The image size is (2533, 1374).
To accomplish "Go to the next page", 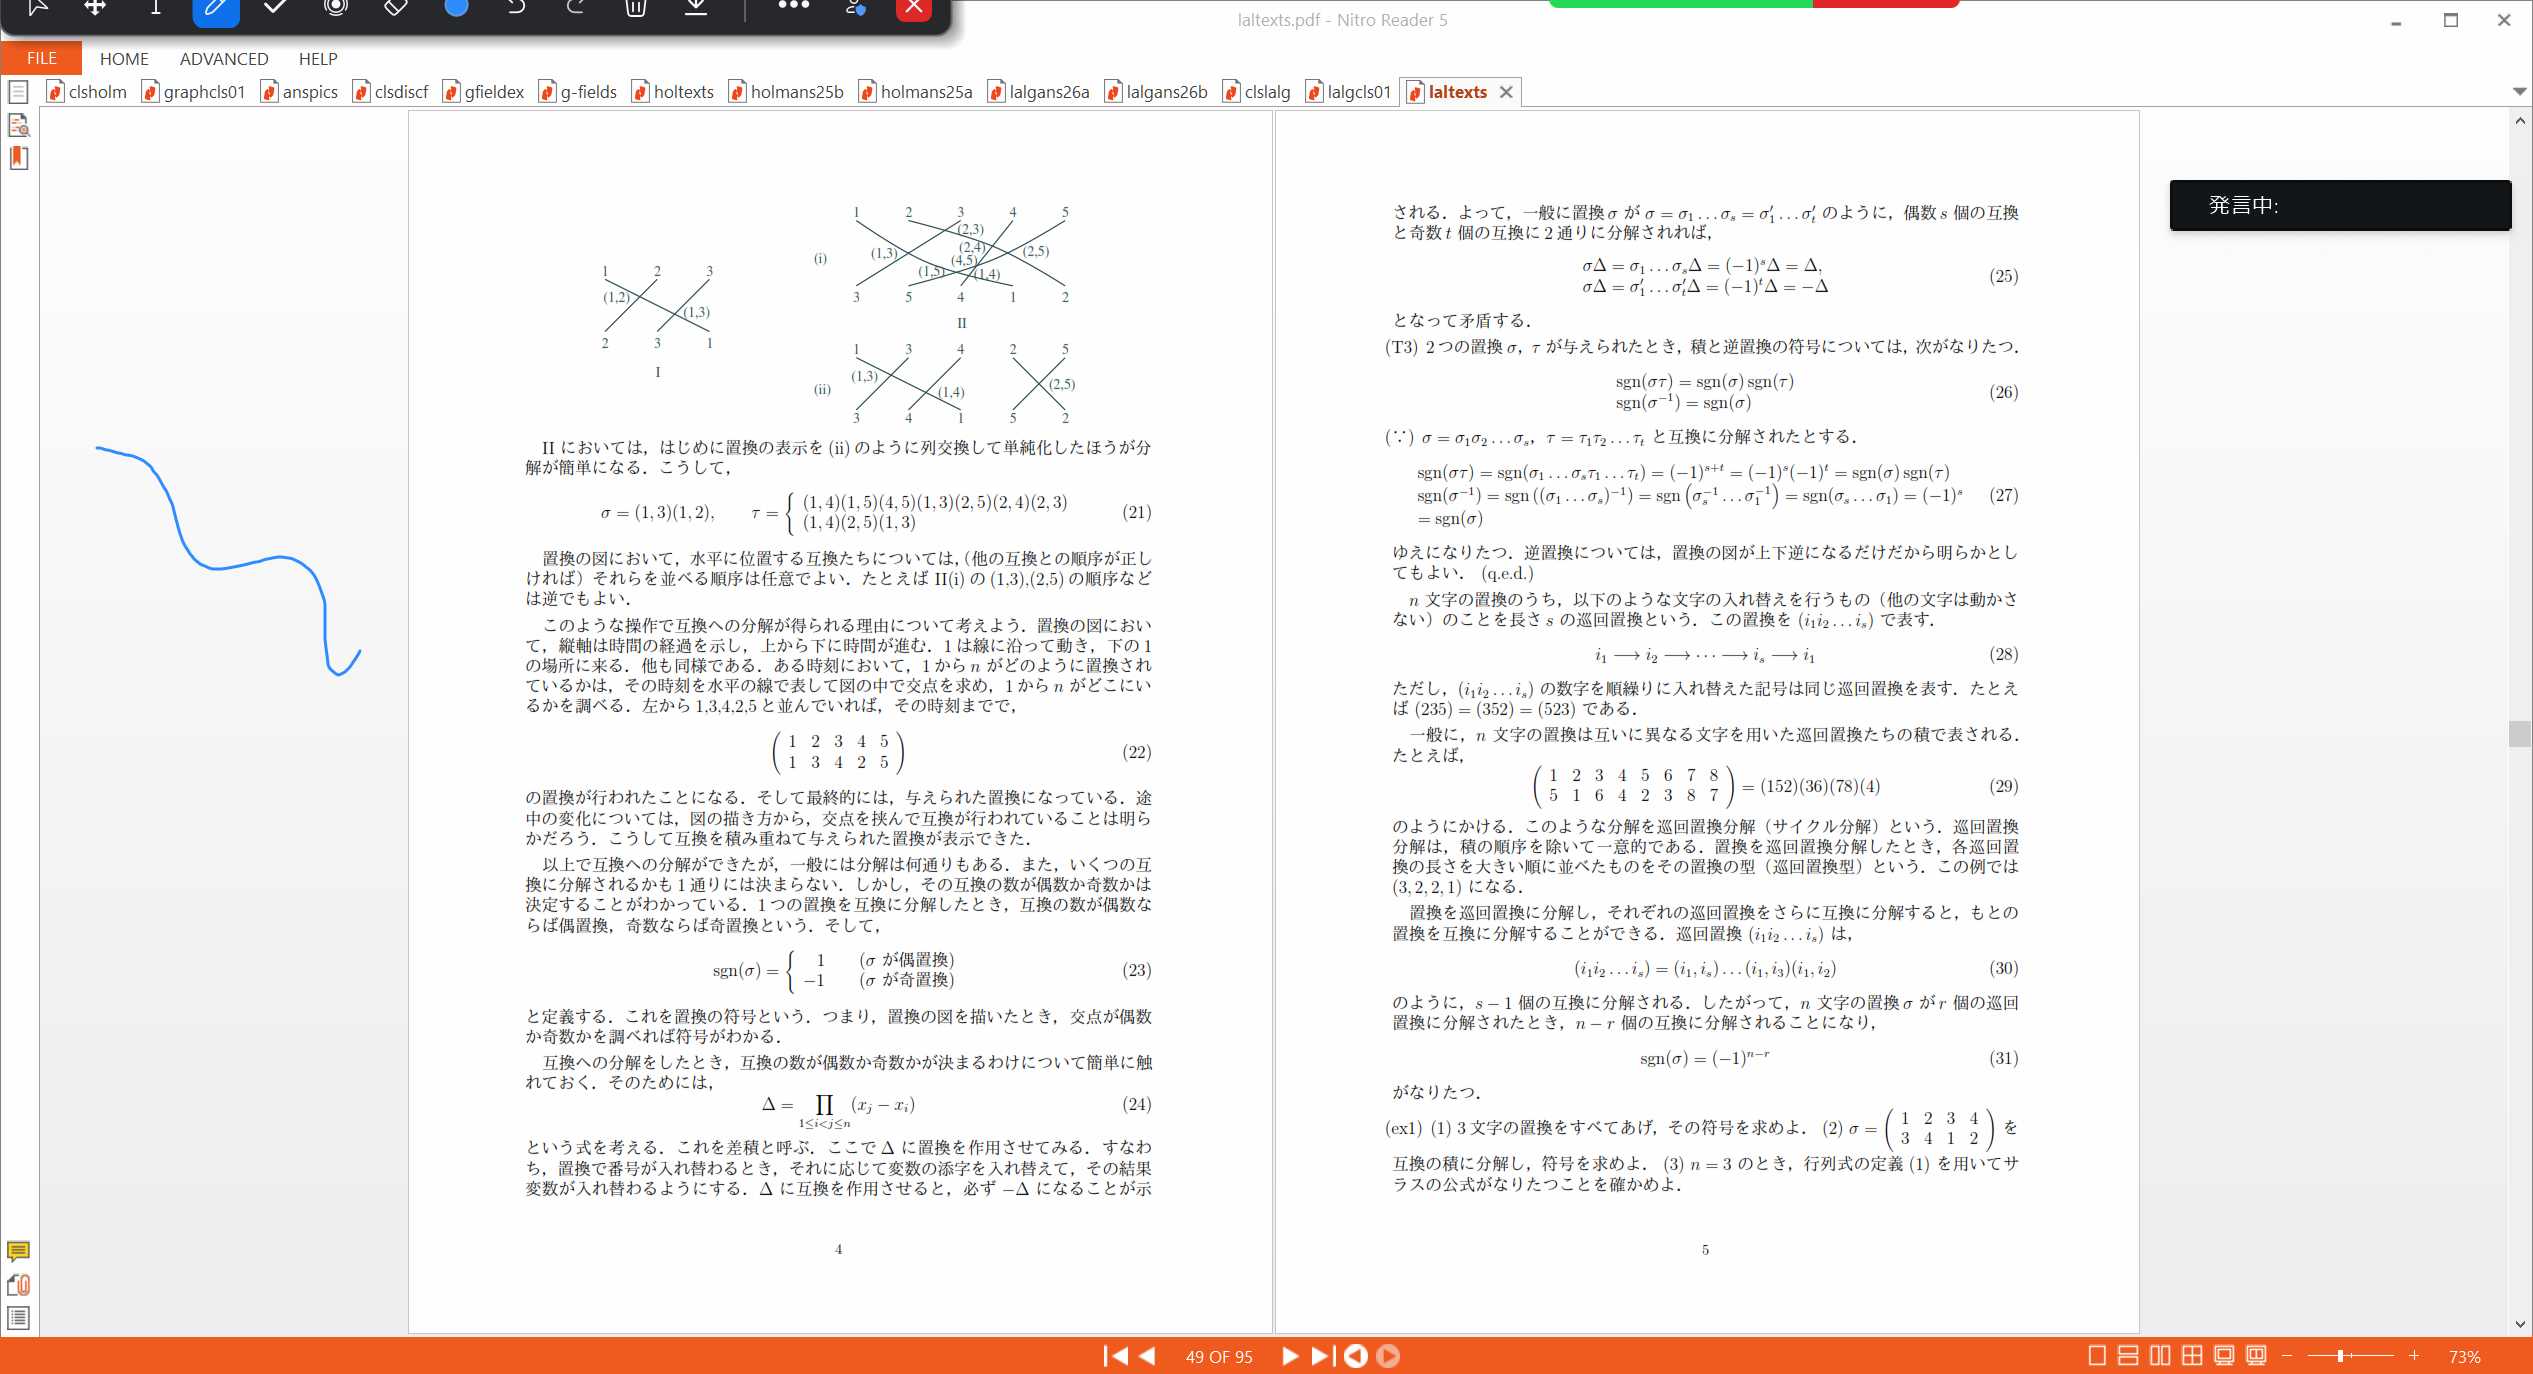I will [1290, 1356].
